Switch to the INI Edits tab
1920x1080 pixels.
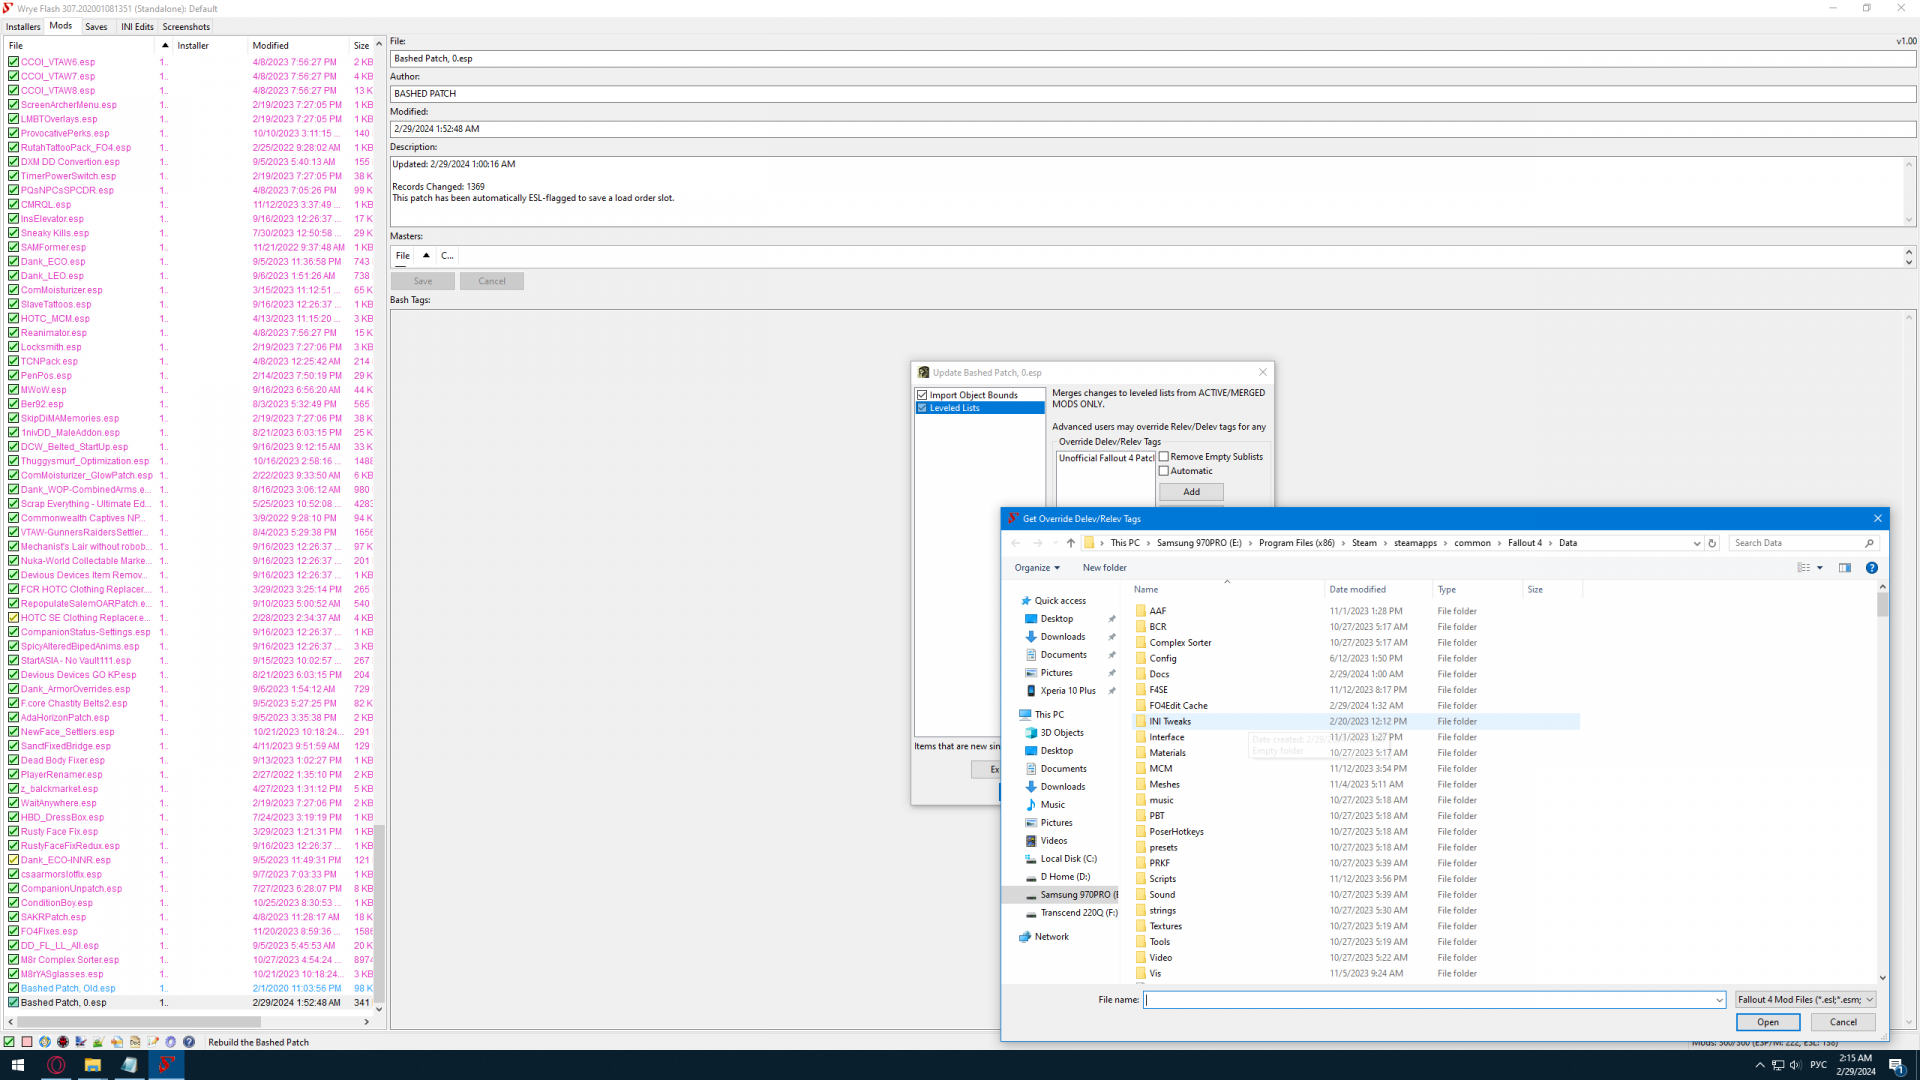[x=137, y=27]
